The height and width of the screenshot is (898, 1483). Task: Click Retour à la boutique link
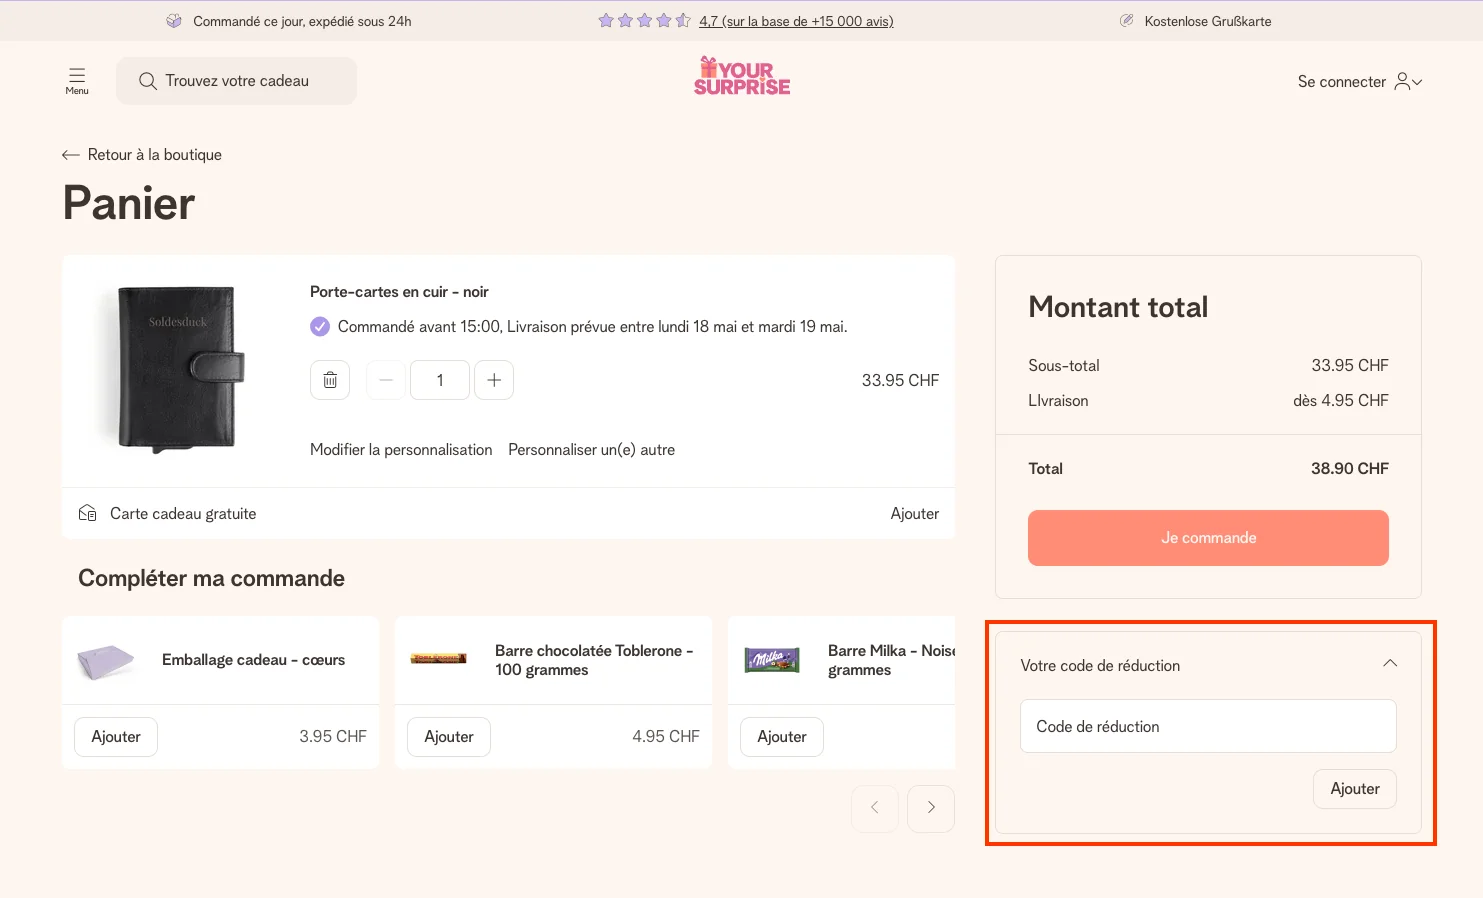155,155
